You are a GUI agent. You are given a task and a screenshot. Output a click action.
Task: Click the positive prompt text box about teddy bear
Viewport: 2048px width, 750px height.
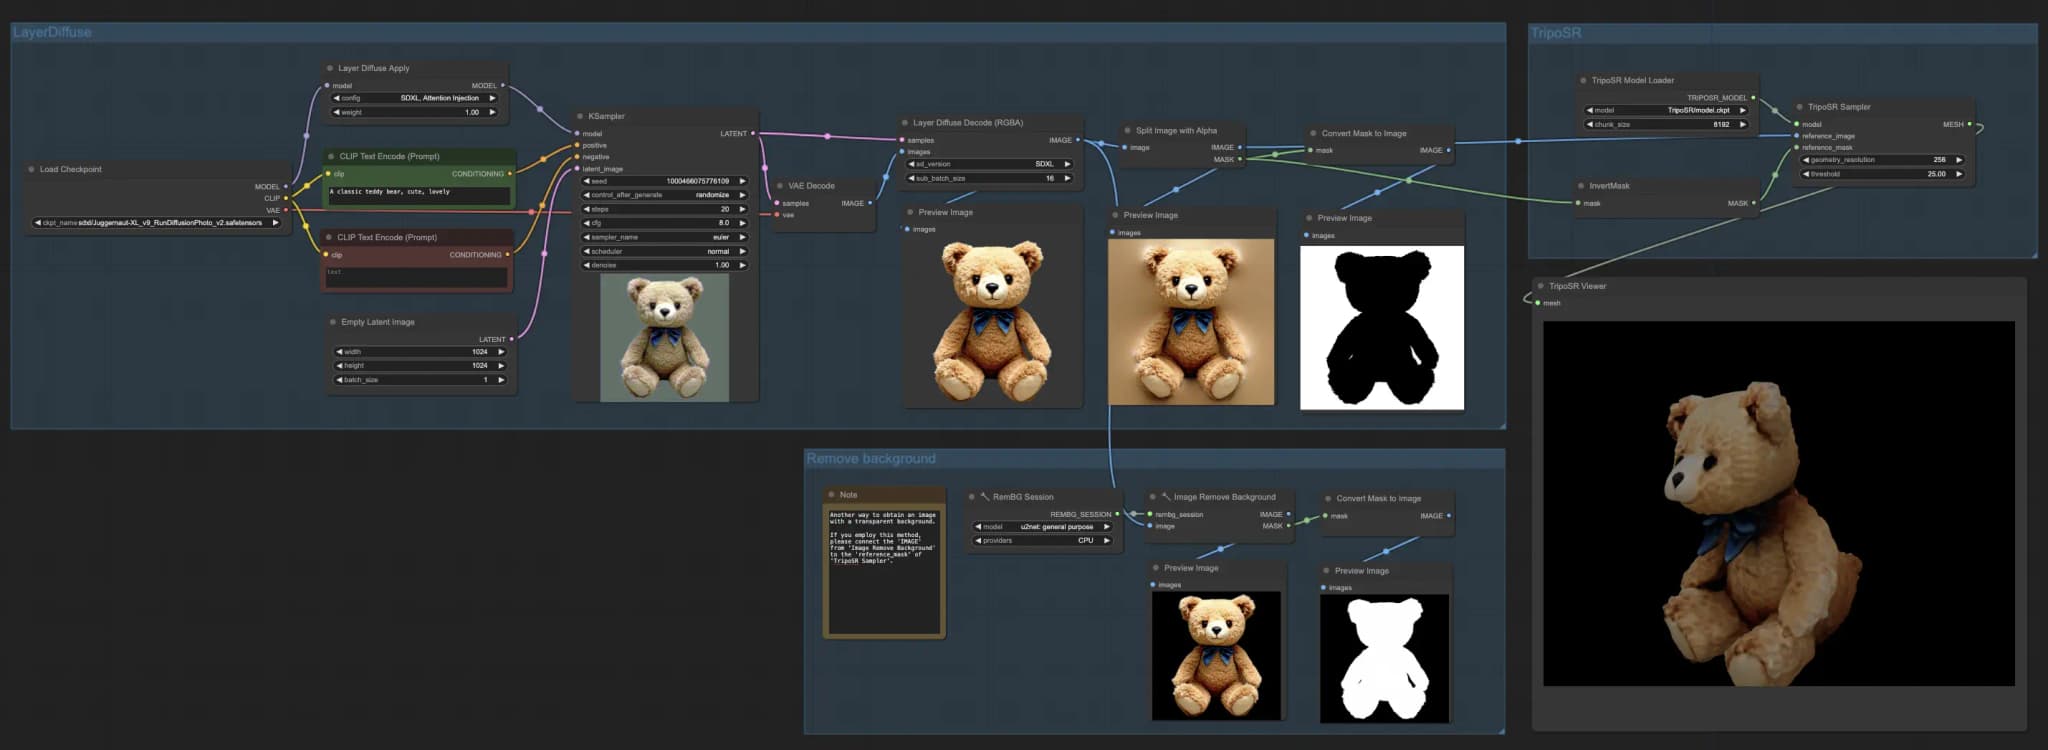(418, 194)
